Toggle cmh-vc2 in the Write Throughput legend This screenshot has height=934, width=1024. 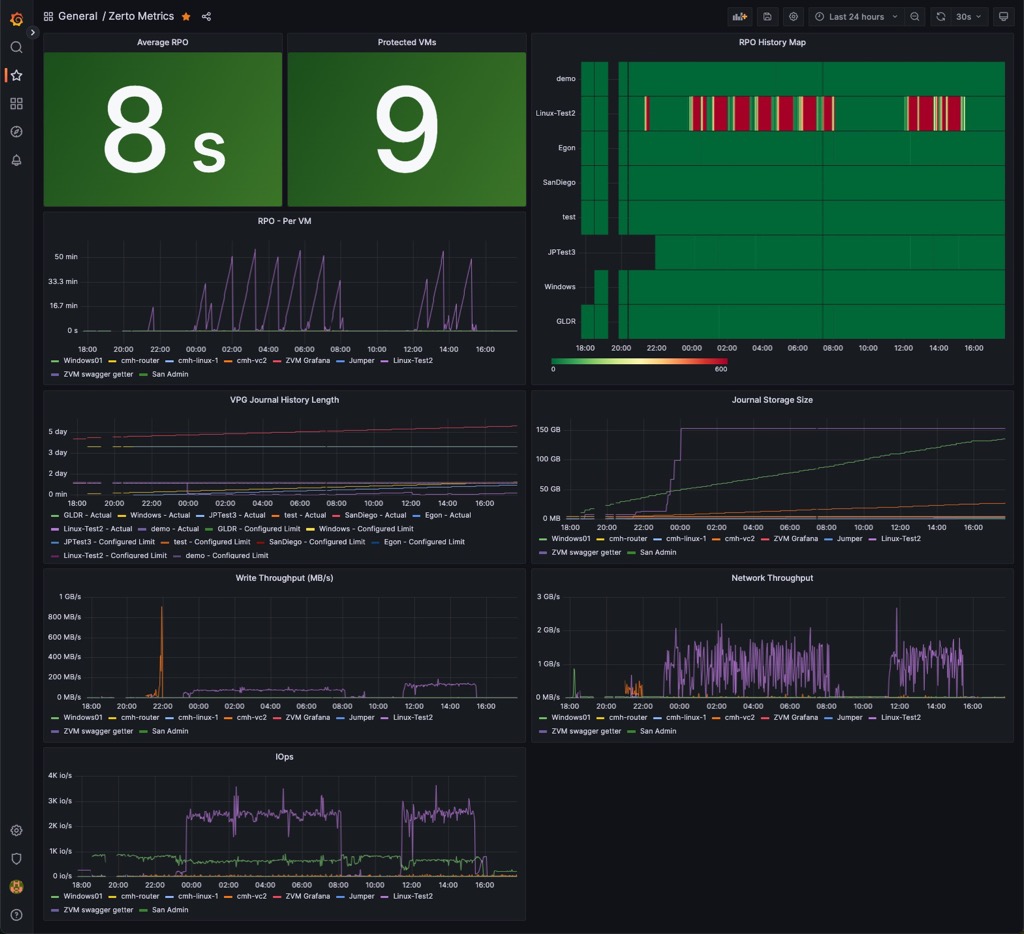(x=251, y=718)
